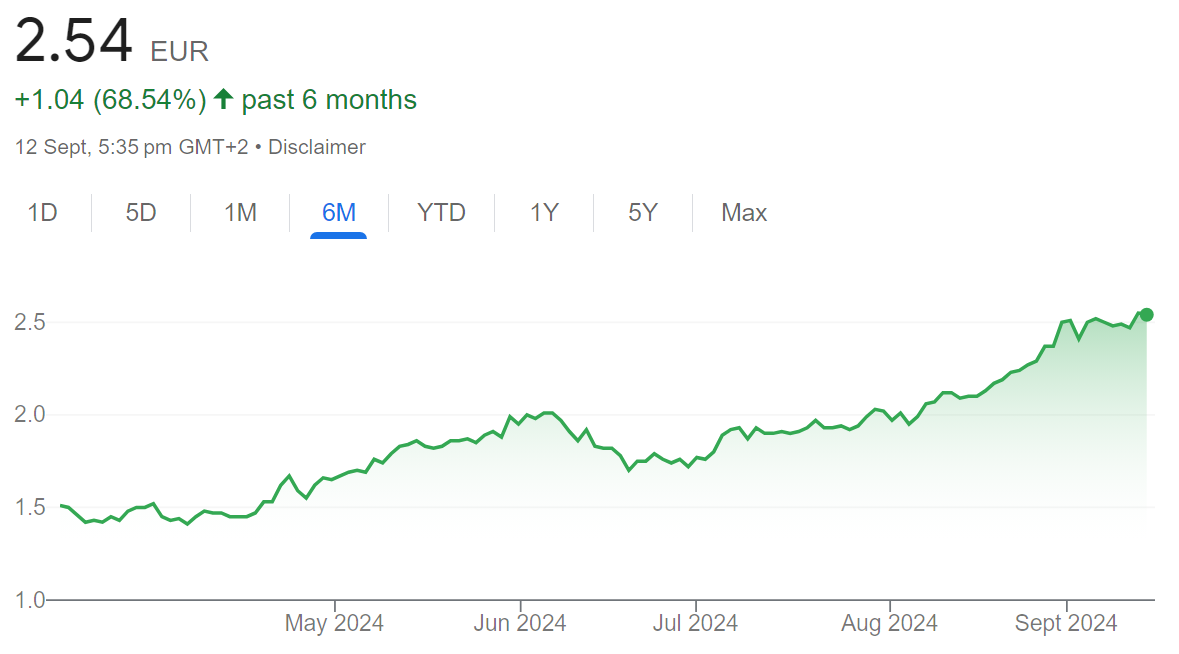Click the green endpoint dot on chart

[1146, 315]
